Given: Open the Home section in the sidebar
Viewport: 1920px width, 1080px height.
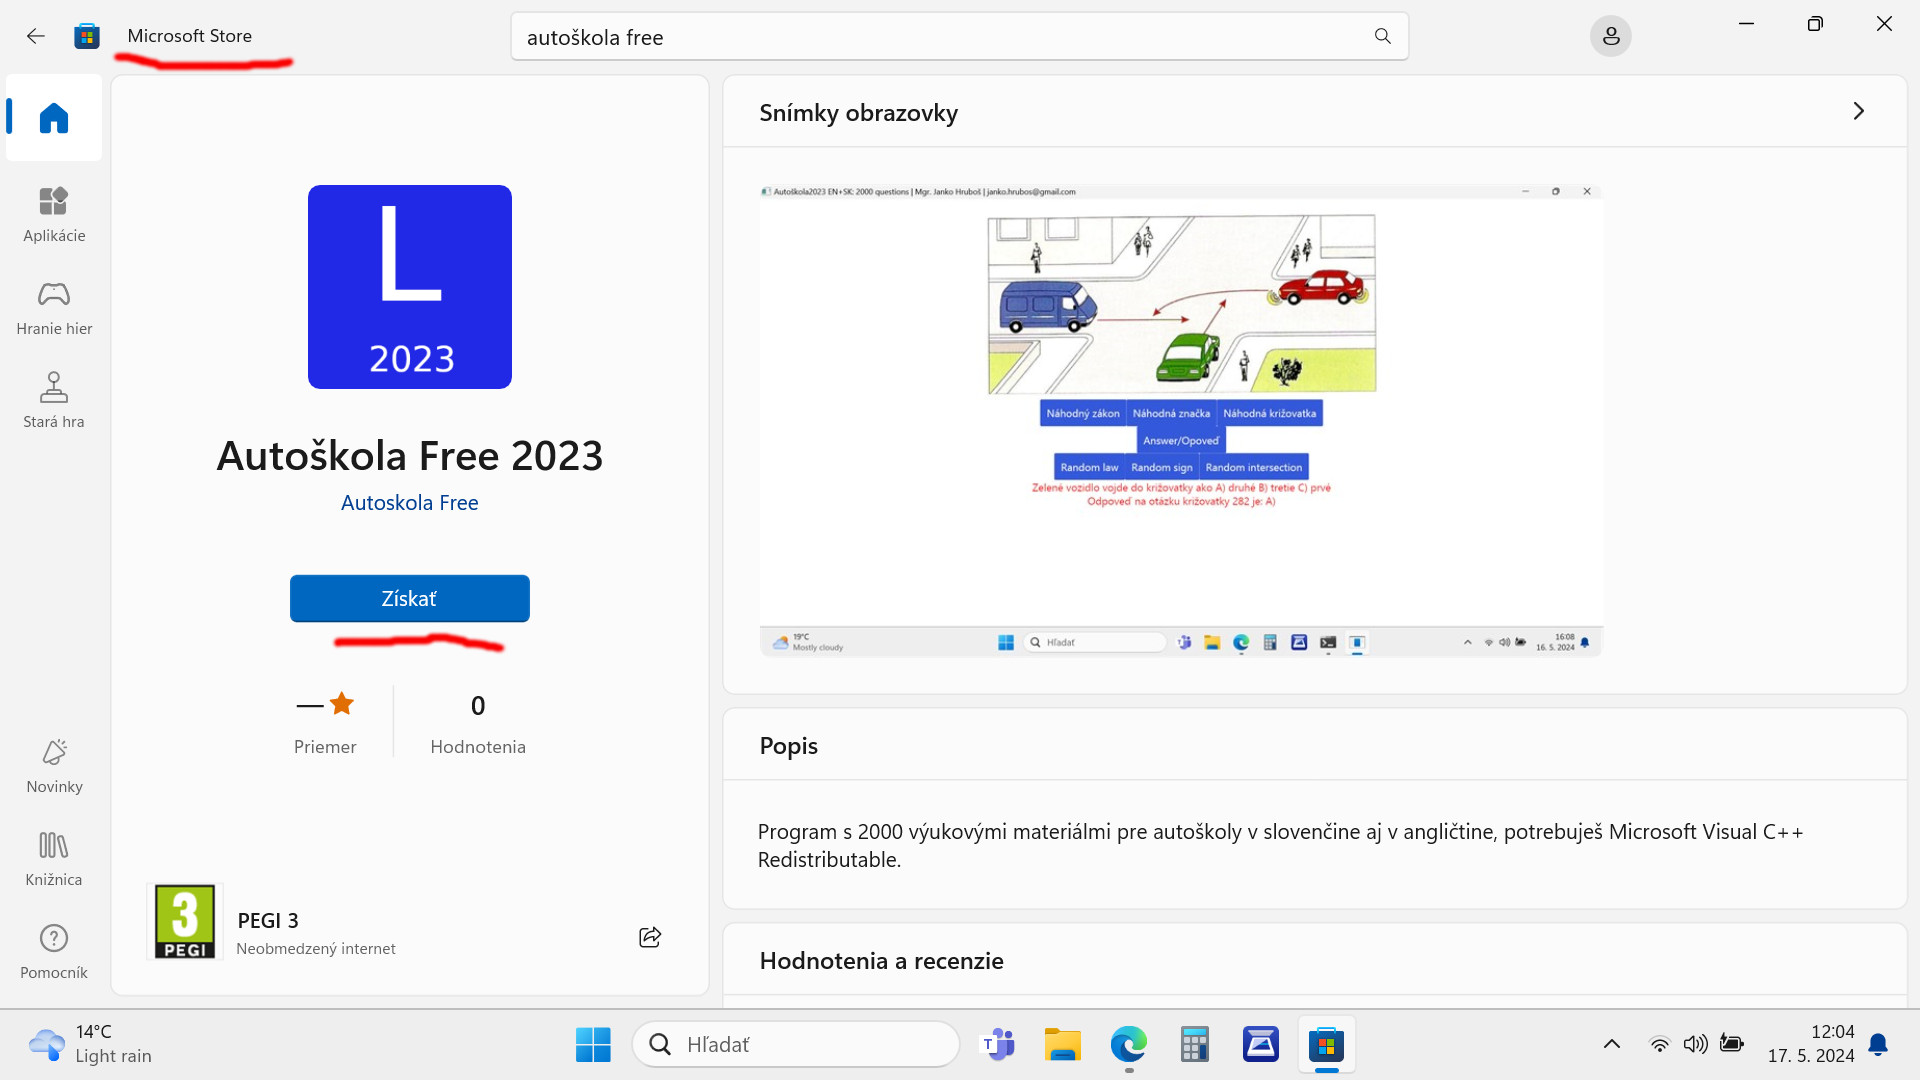Looking at the screenshot, I should point(53,117).
